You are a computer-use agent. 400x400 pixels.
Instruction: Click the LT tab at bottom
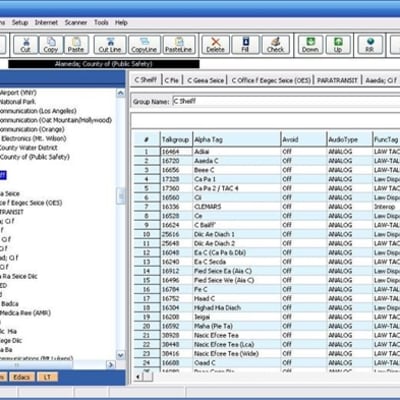click(47, 377)
